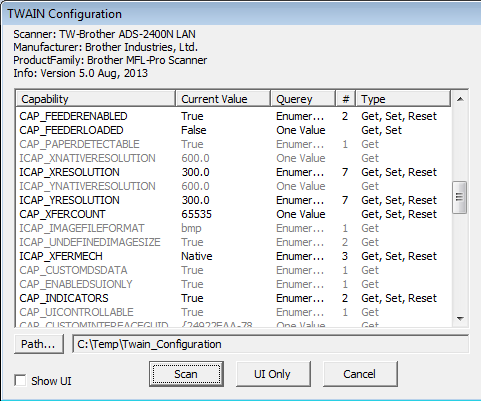
Task: Click One Value query of CAP_XFERCOUNT
Action: (x=301, y=214)
